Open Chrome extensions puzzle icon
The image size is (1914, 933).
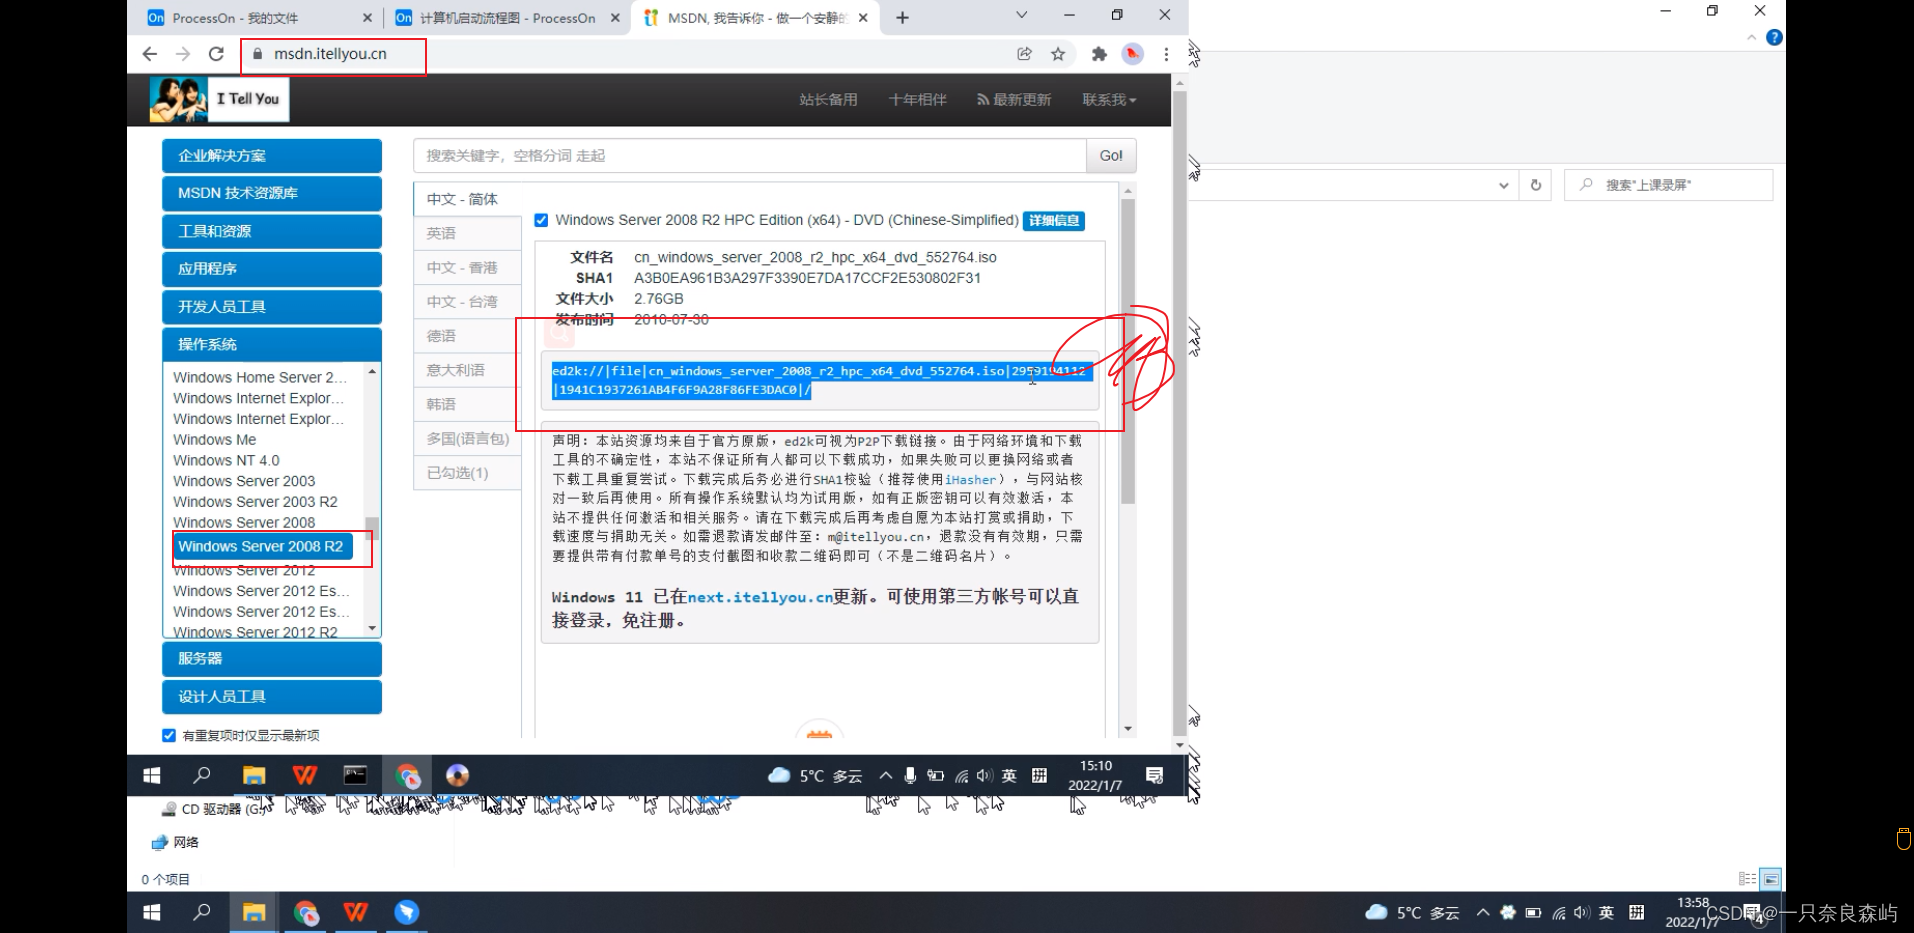point(1099,54)
